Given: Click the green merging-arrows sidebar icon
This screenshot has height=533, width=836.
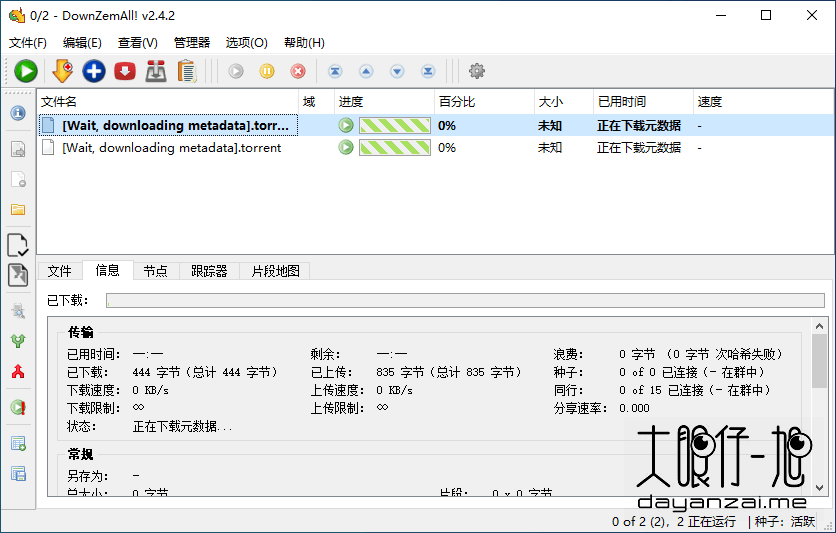Looking at the screenshot, I should coord(18,341).
